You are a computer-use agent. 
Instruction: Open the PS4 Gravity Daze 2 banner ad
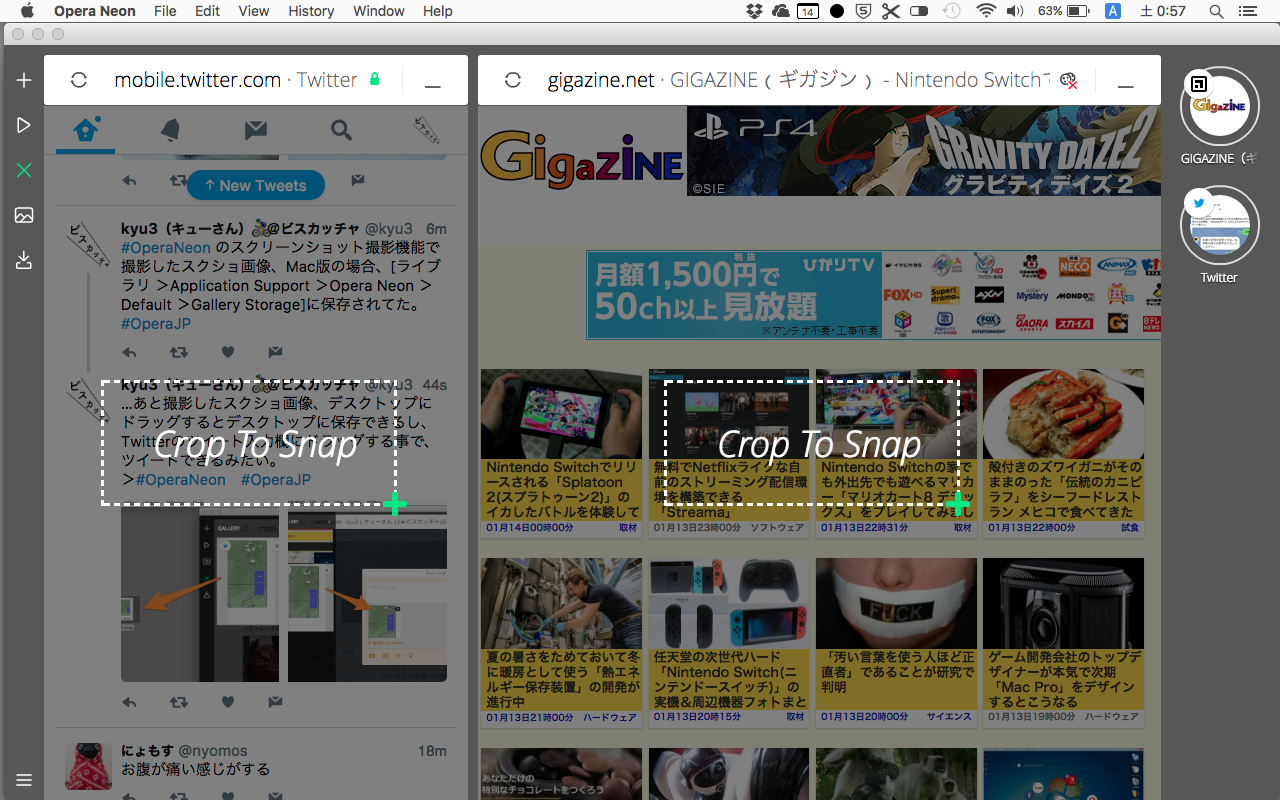click(924, 151)
